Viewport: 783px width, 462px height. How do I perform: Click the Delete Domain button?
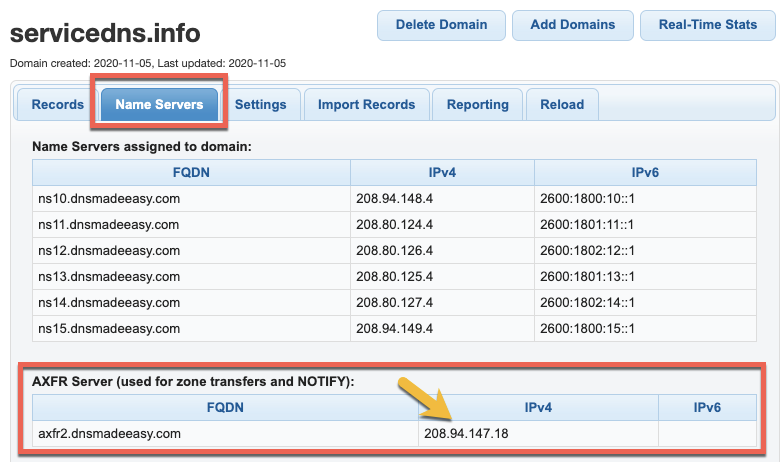tap(441, 25)
